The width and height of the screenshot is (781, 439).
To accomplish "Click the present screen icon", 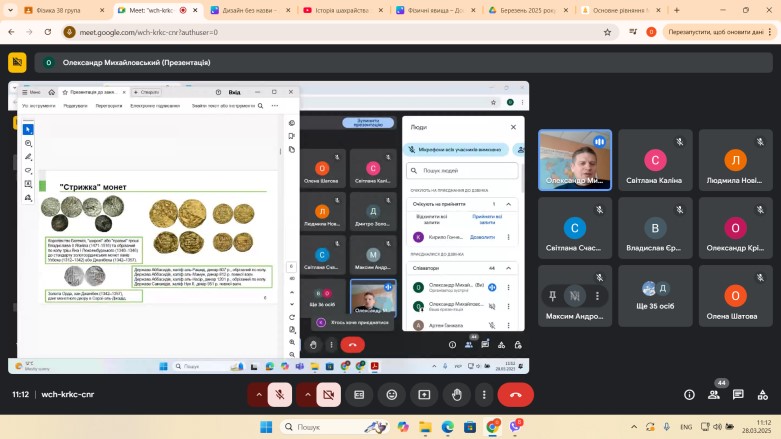I will click(x=424, y=395).
